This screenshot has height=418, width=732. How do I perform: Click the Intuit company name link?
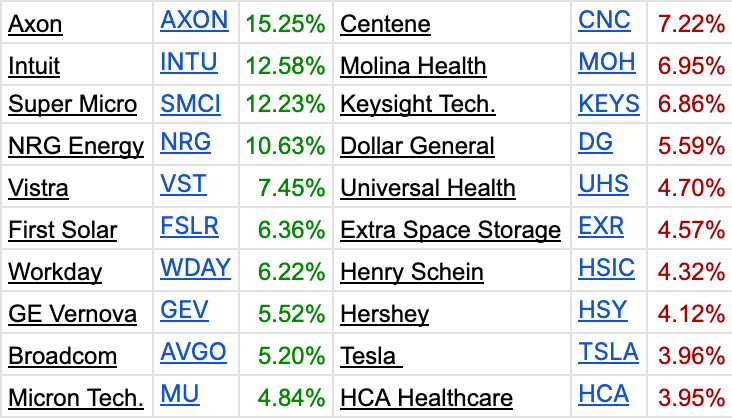(34, 66)
